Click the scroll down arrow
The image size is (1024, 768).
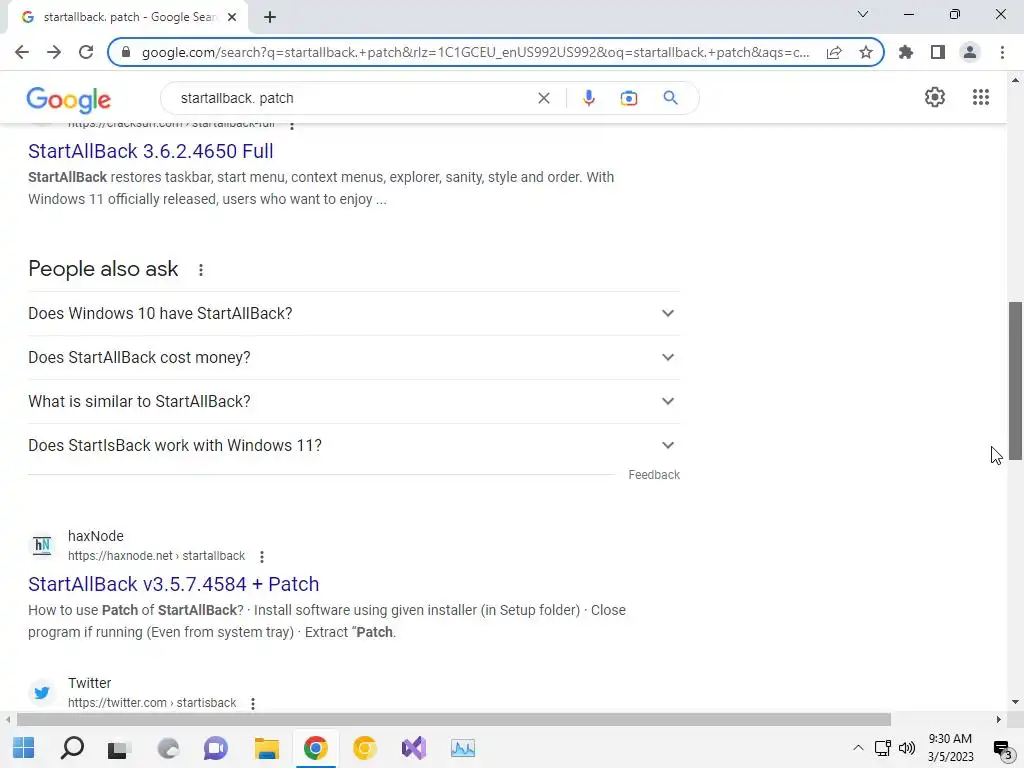tap(1015, 702)
